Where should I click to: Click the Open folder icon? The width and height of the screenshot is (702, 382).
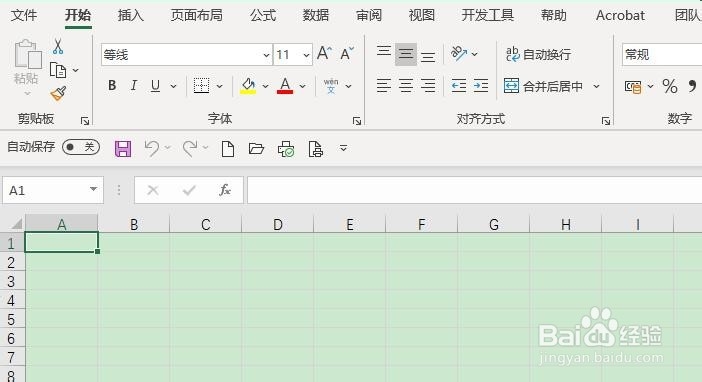pos(257,148)
